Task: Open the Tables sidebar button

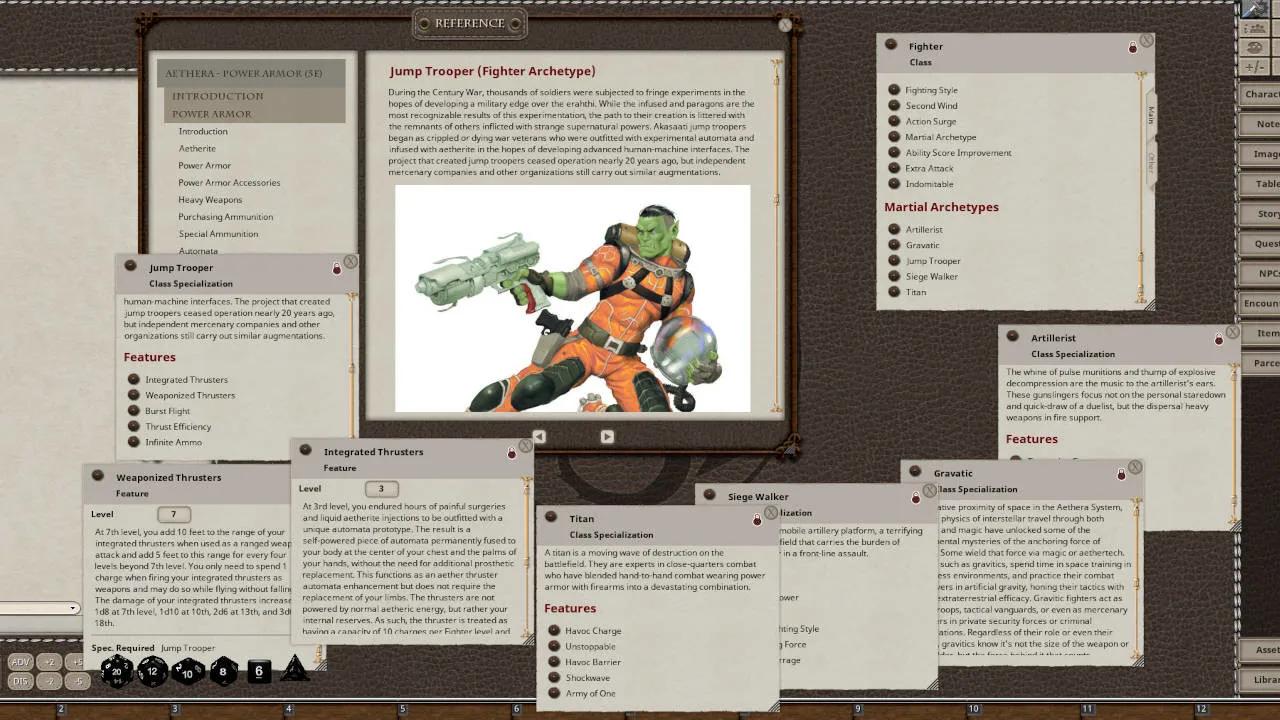Action: coord(1260,184)
